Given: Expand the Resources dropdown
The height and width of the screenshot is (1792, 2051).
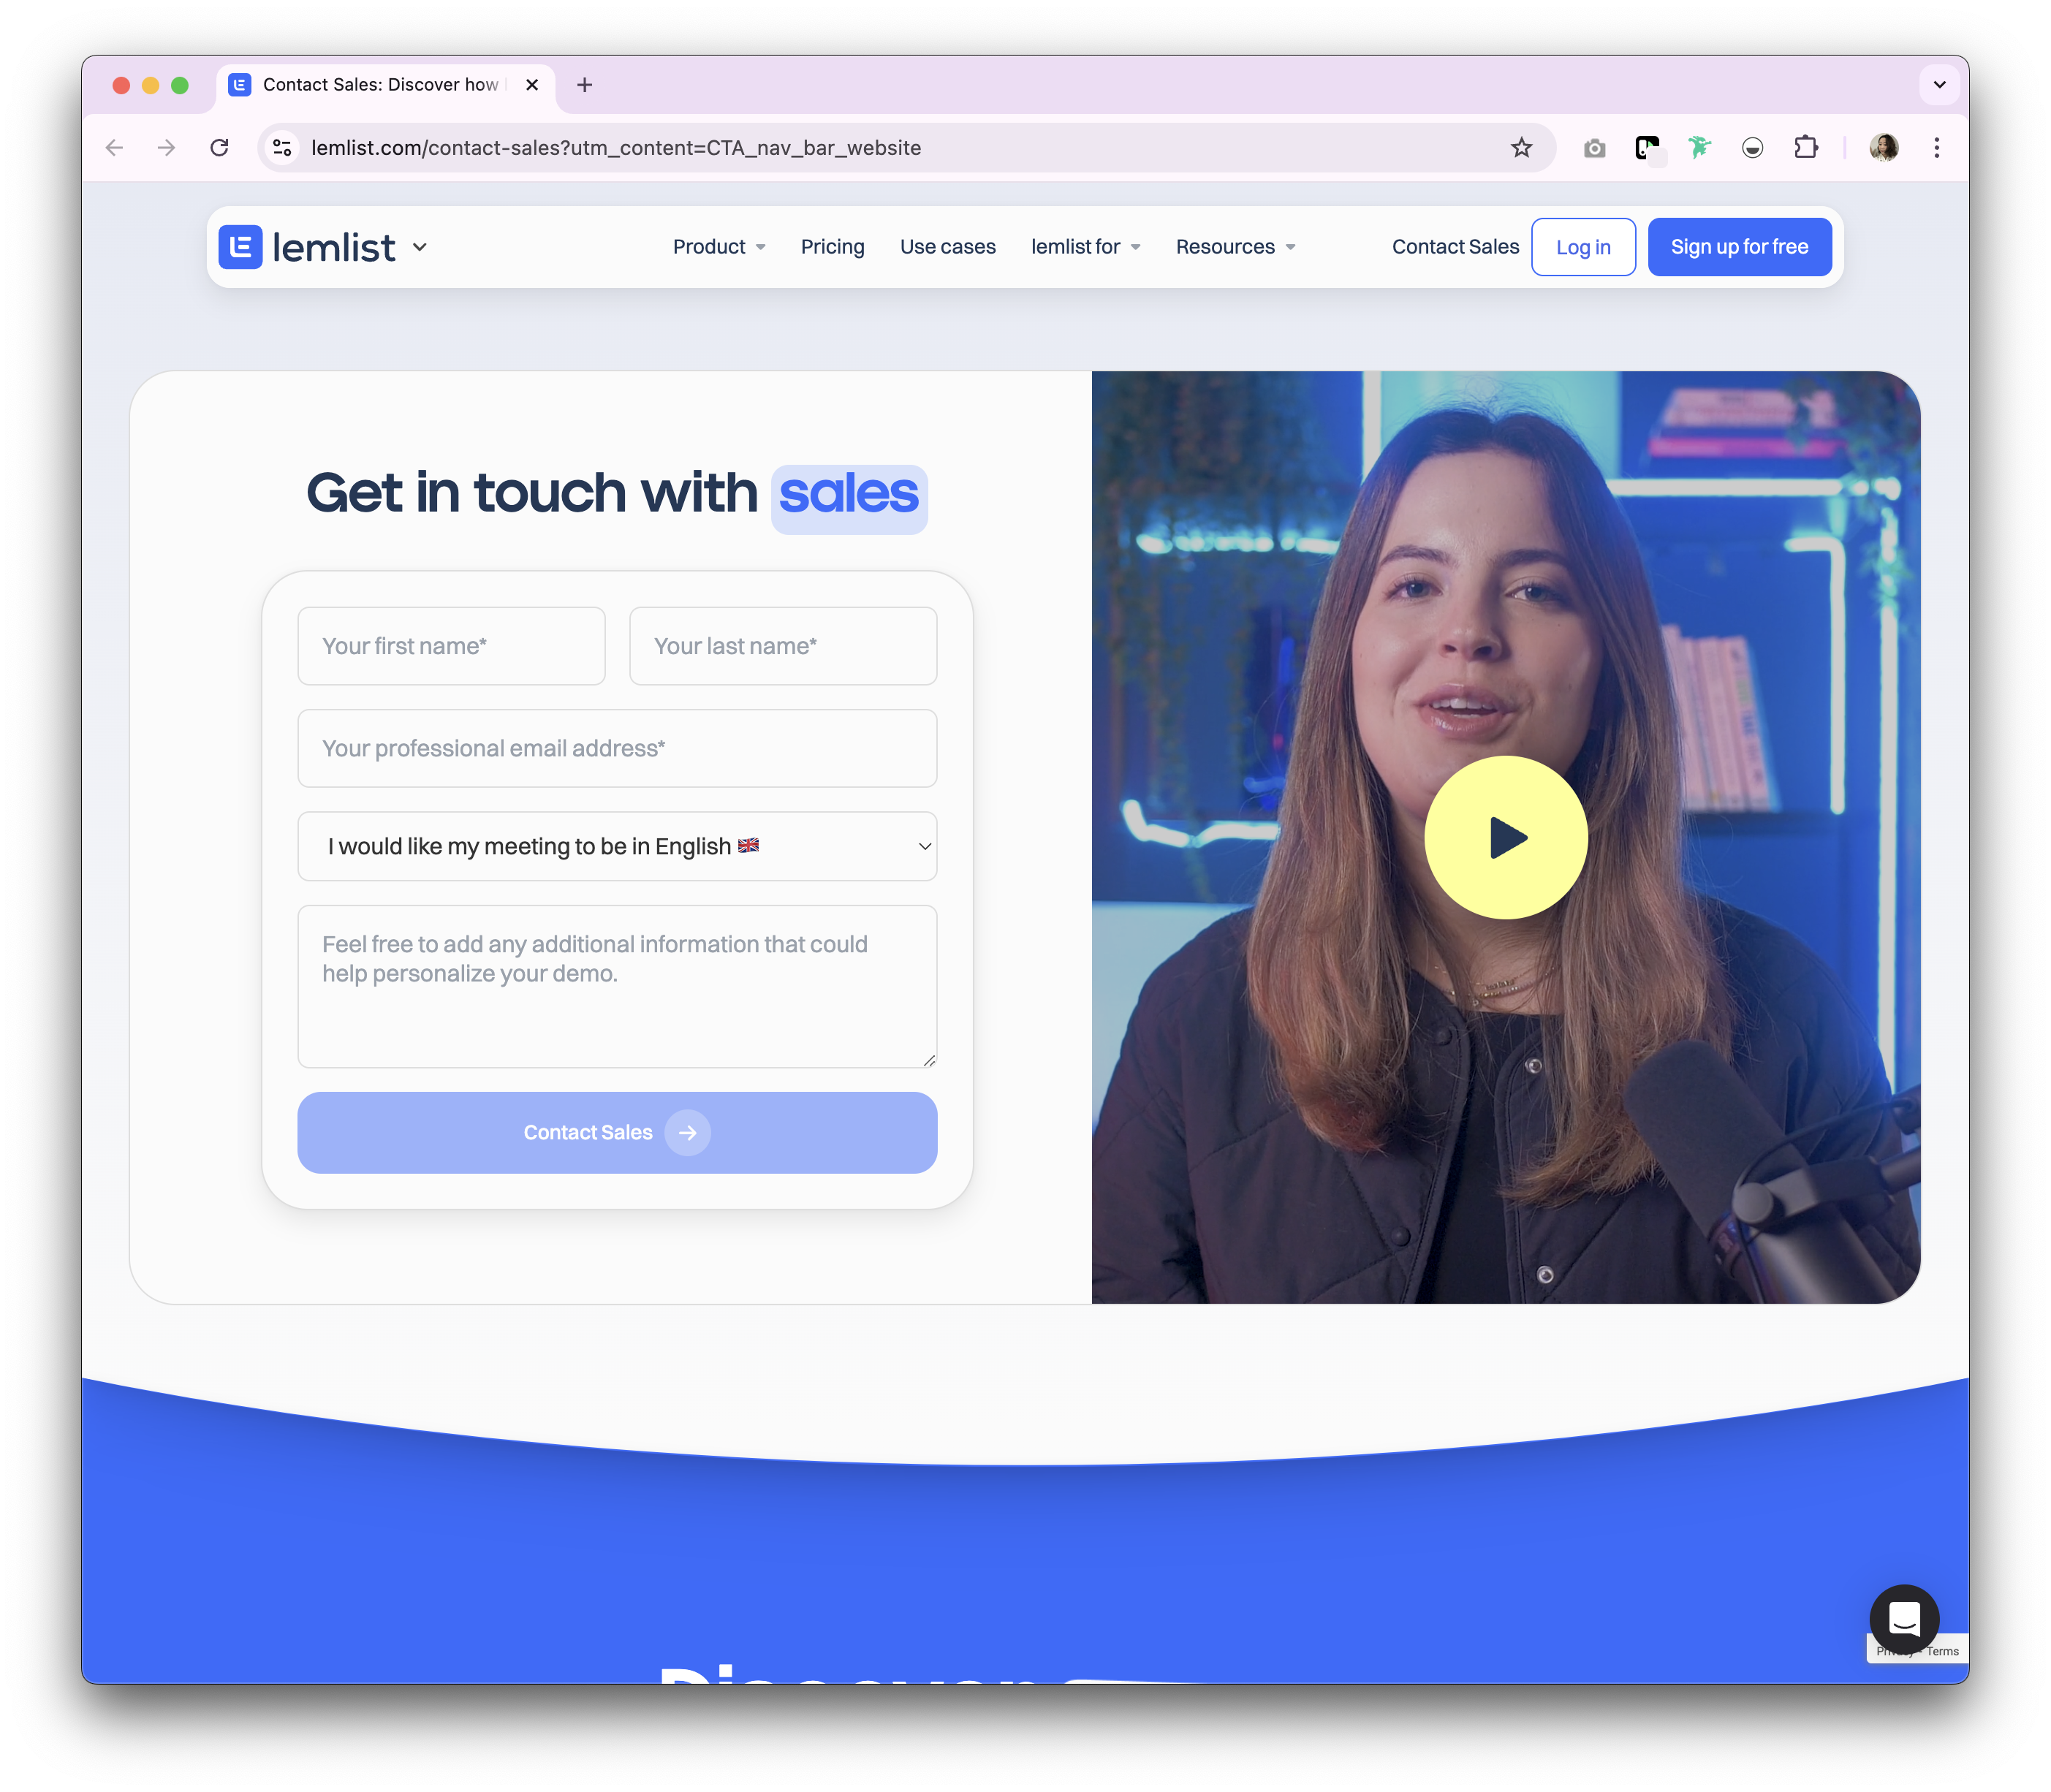Looking at the screenshot, I should [x=1235, y=247].
